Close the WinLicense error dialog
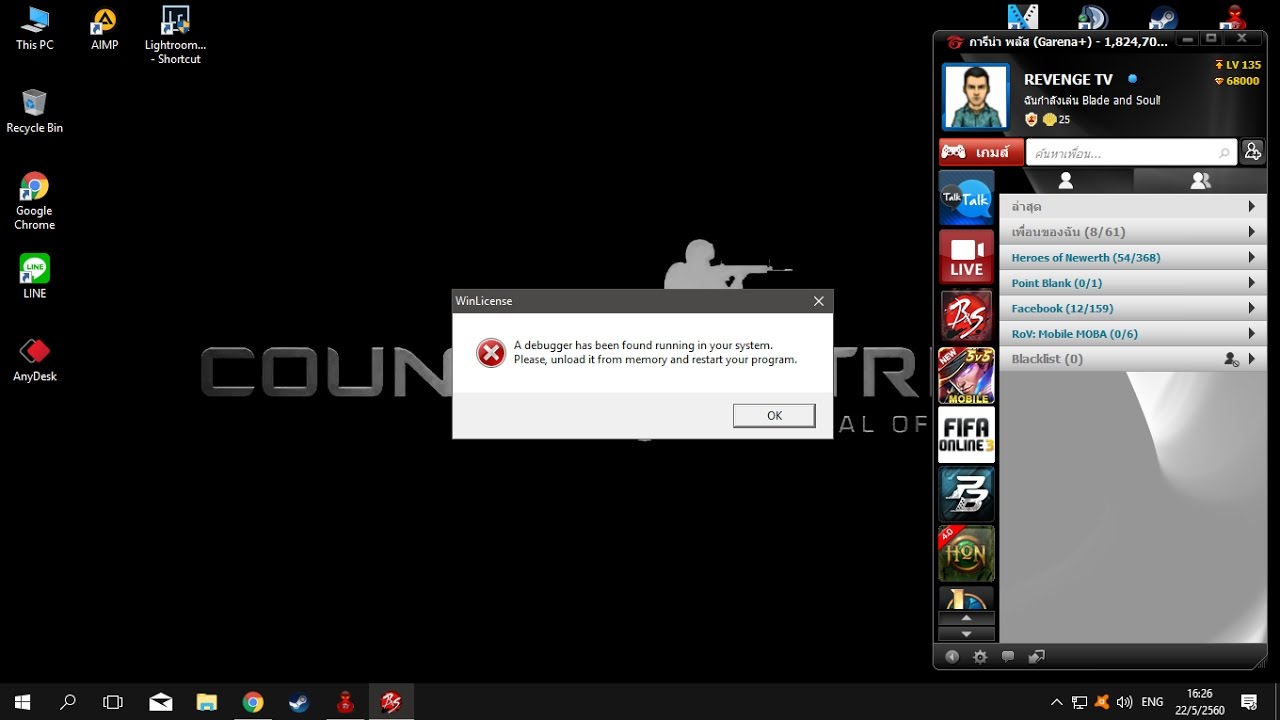Image resolution: width=1280 pixels, height=720 pixels. (x=818, y=301)
